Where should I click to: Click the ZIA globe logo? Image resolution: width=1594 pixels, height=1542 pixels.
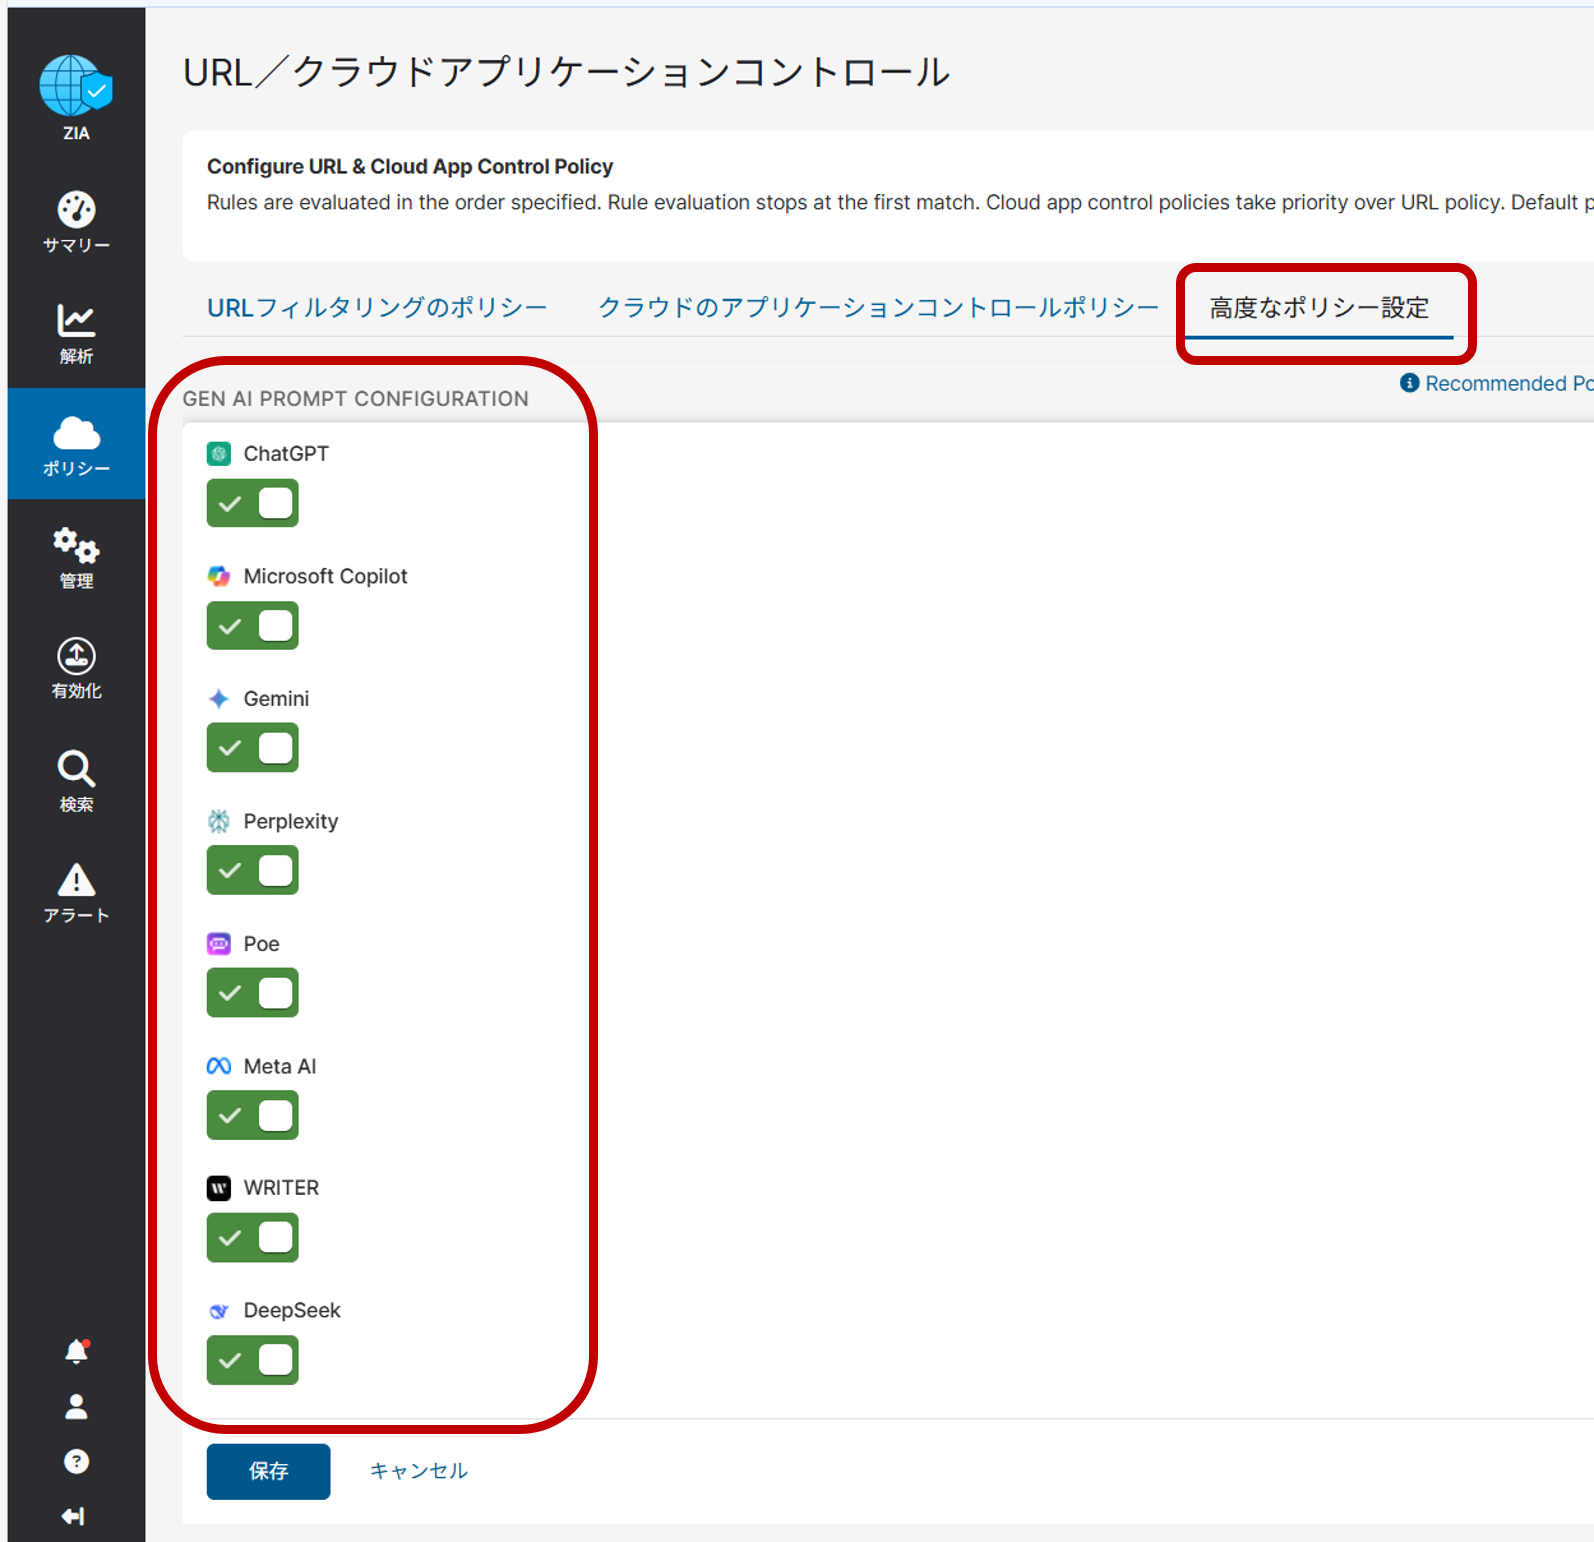pyautogui.click(x=76, y=86)
